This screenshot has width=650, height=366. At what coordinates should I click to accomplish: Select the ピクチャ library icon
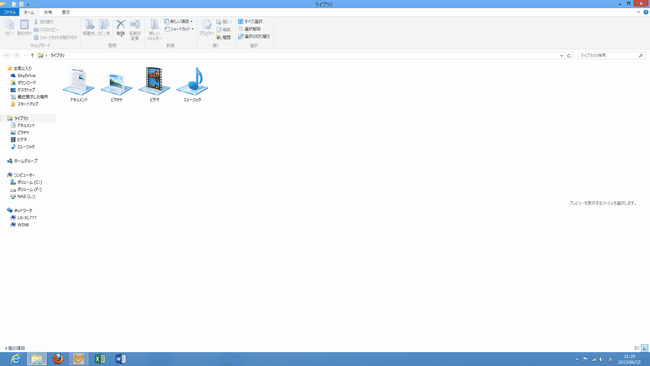click(x=116, y=83)
